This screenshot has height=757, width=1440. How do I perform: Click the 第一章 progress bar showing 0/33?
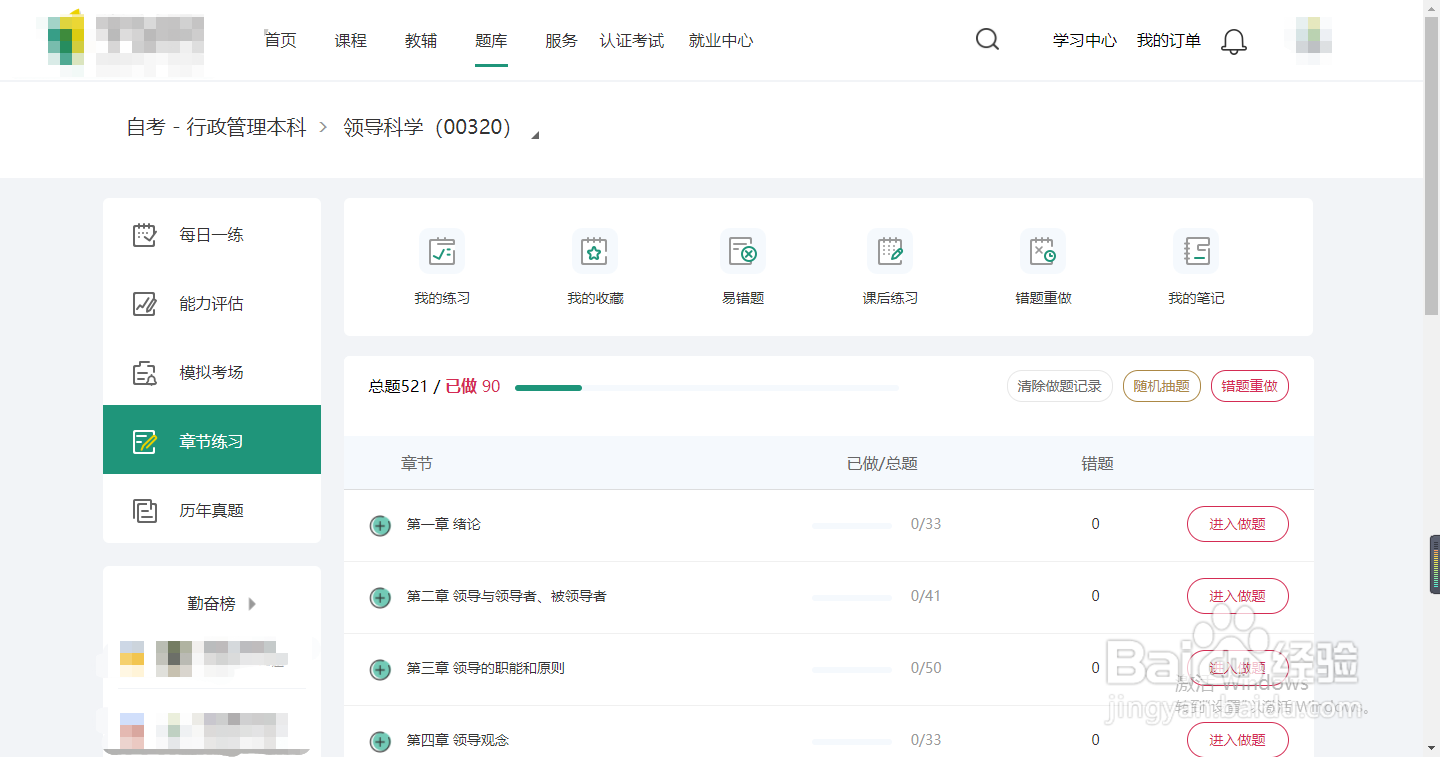click(852, 525)
